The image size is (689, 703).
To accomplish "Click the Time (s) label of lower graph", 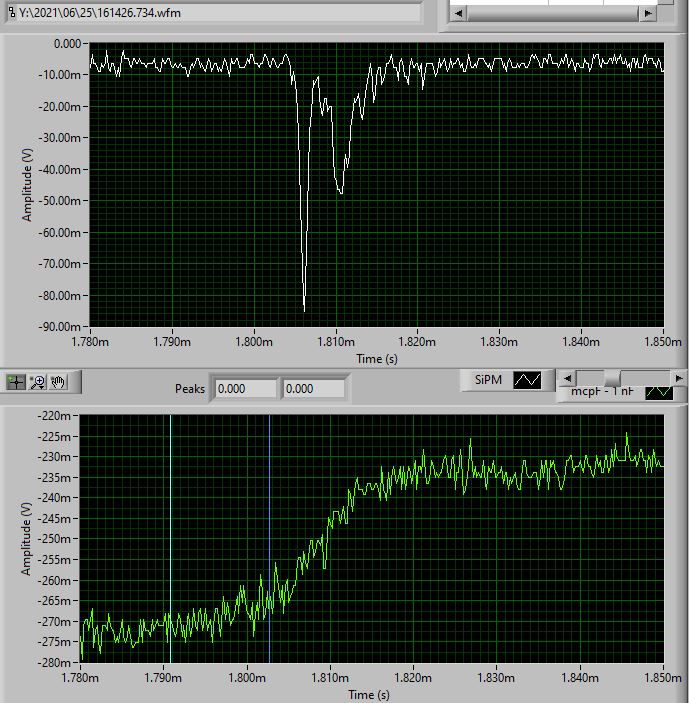I will [x=369, y=694].
